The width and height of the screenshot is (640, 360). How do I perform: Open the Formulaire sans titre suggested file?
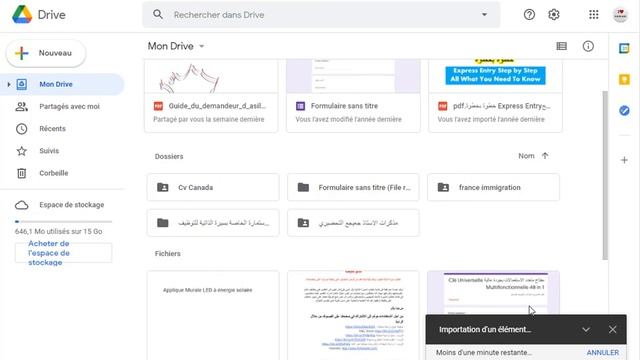tap(353, 96)
